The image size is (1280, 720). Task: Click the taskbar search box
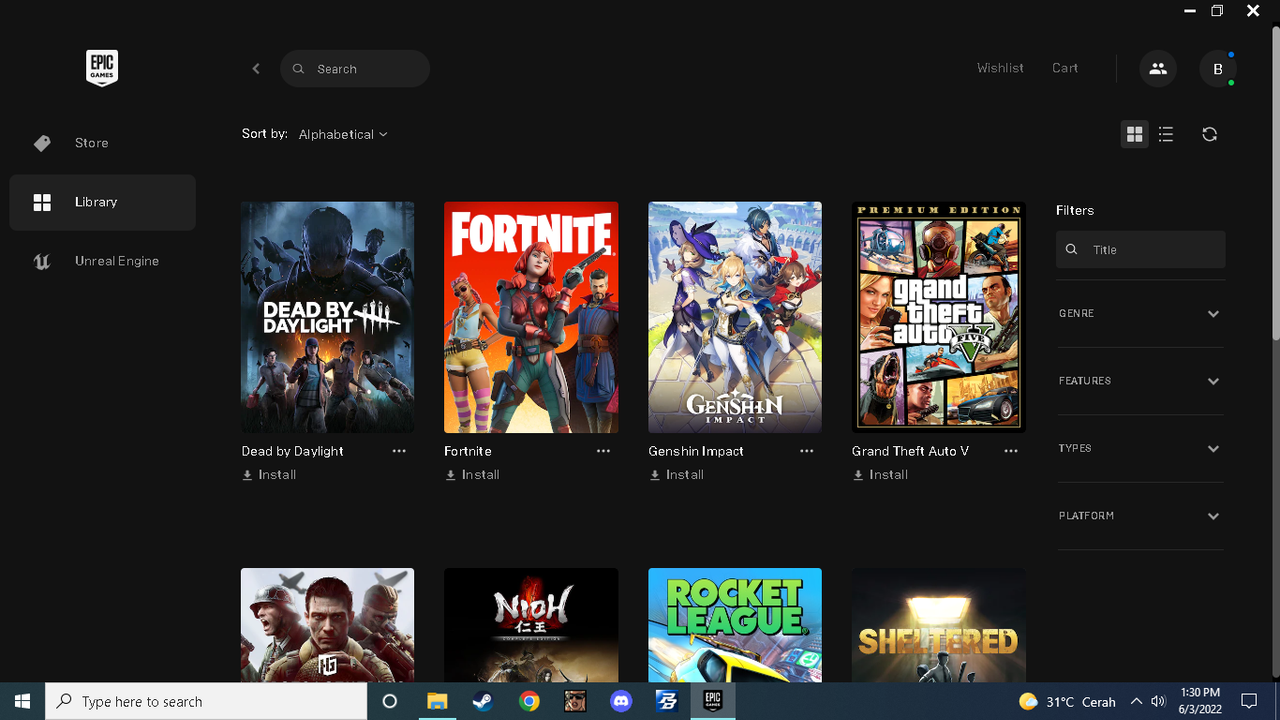(206, 701)
